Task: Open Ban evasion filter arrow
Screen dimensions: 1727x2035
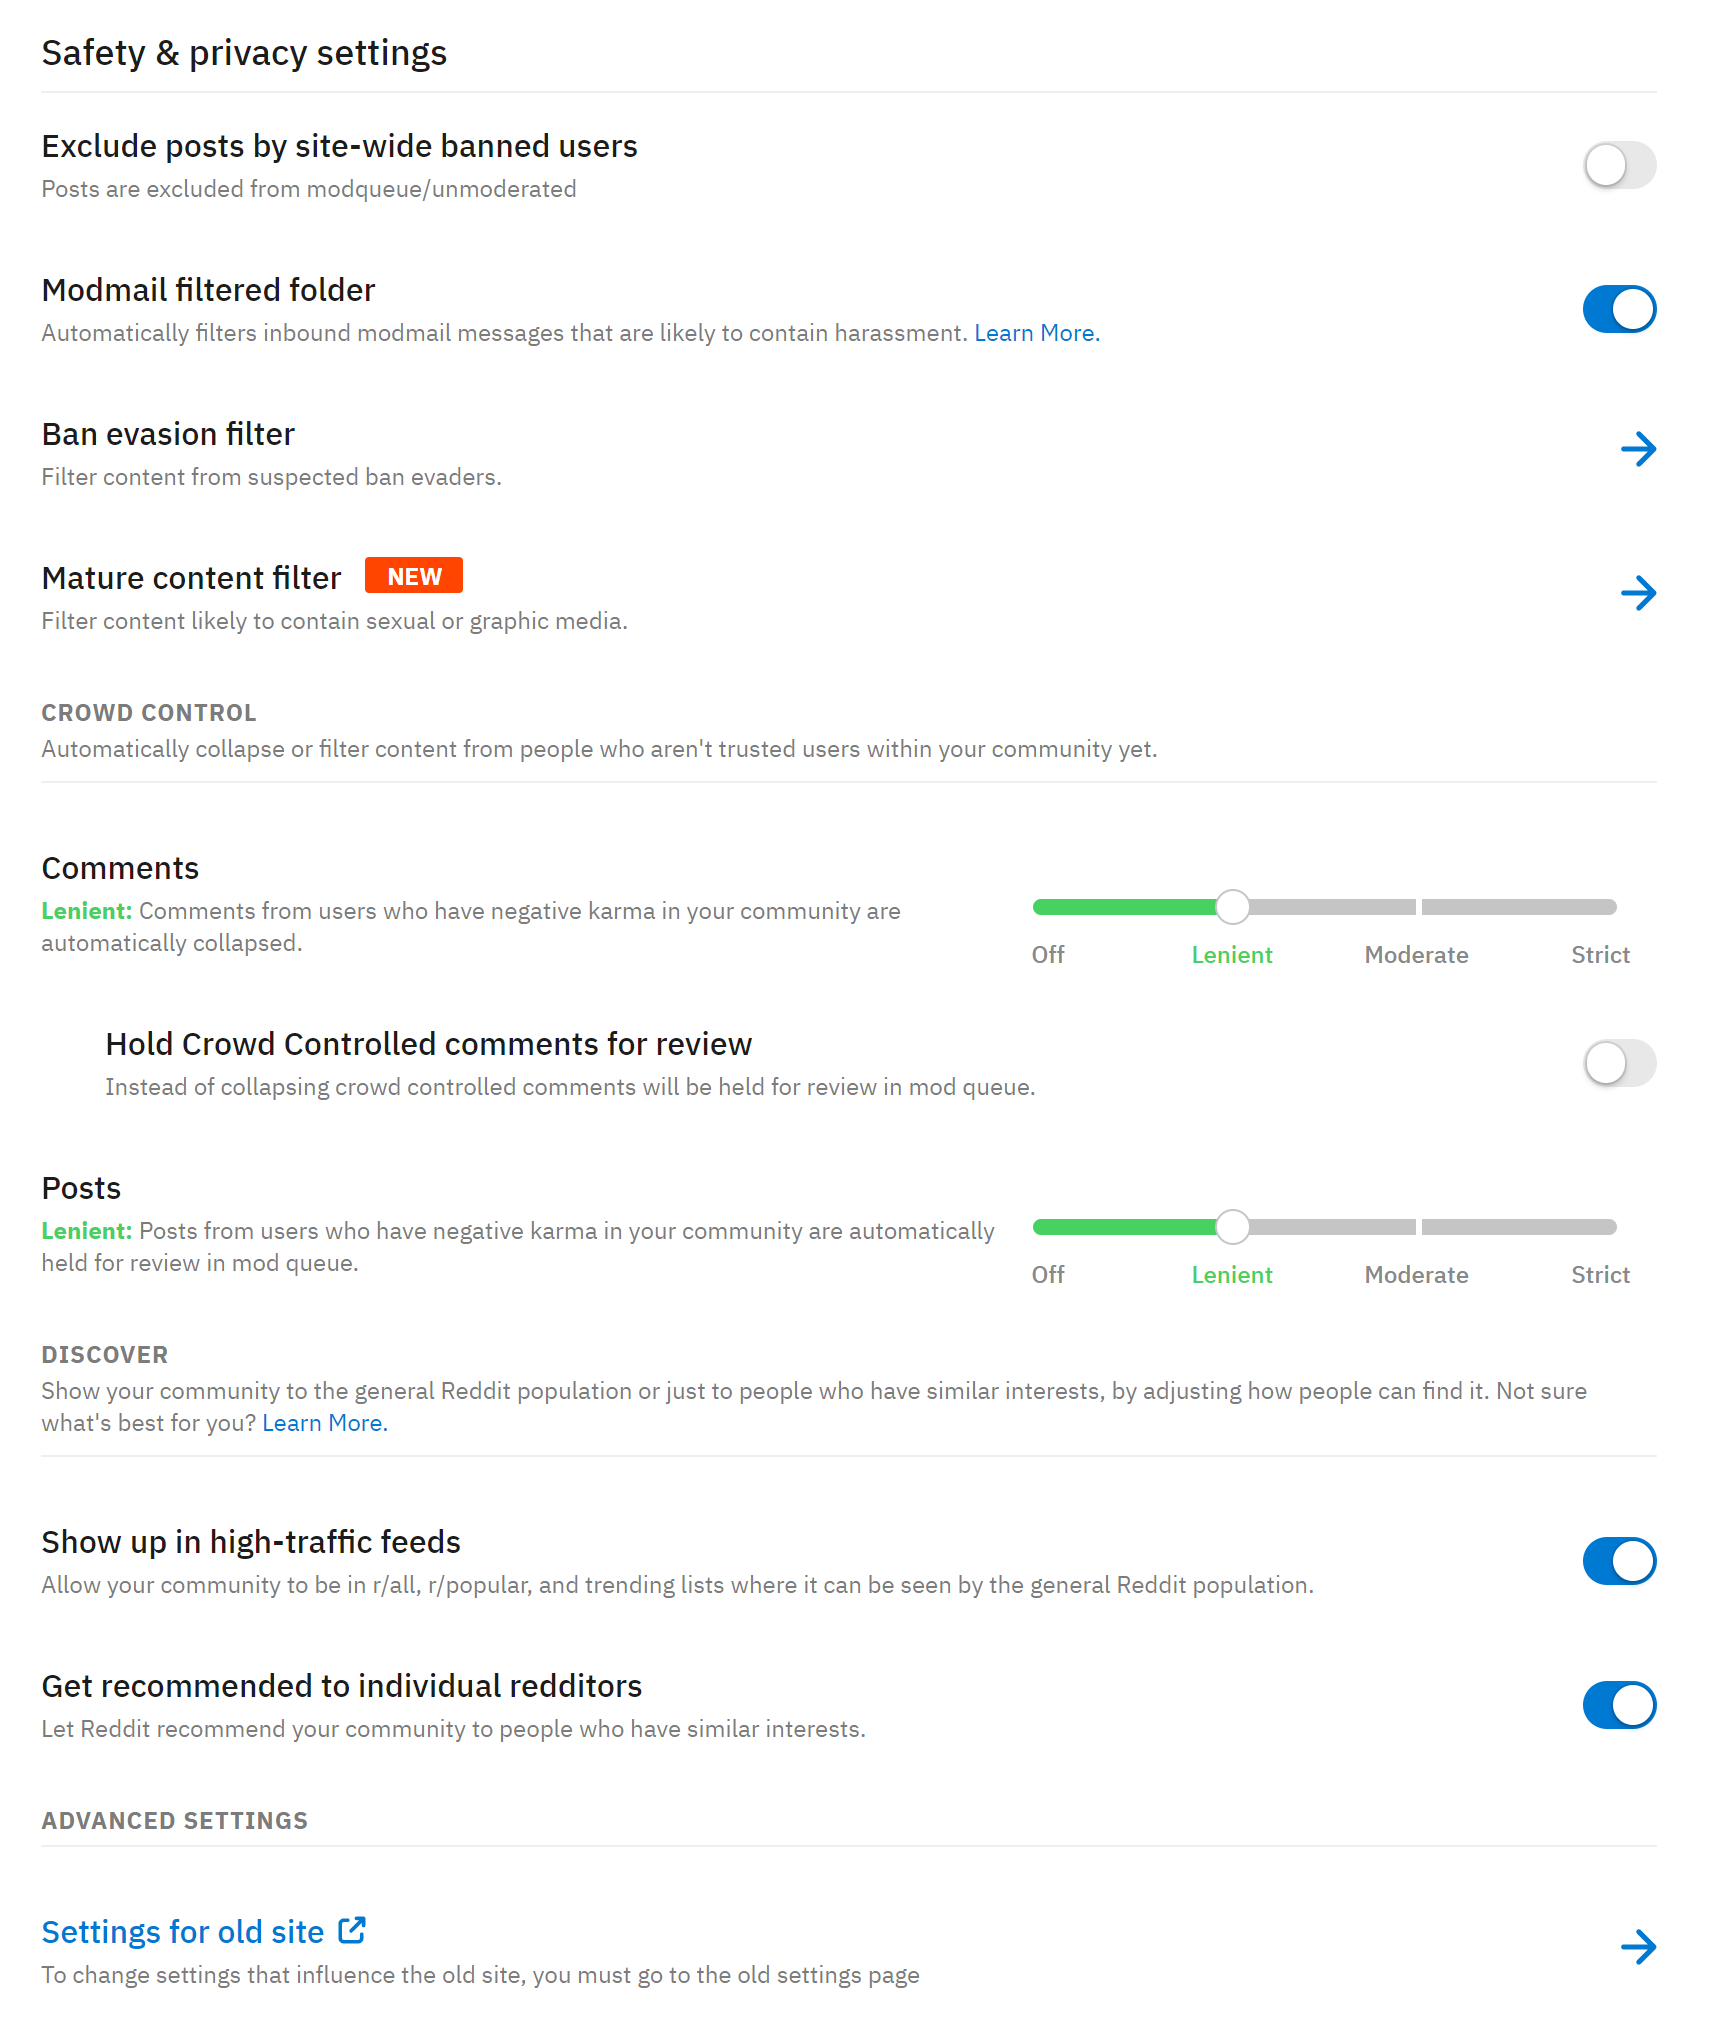Action: 1638,449
